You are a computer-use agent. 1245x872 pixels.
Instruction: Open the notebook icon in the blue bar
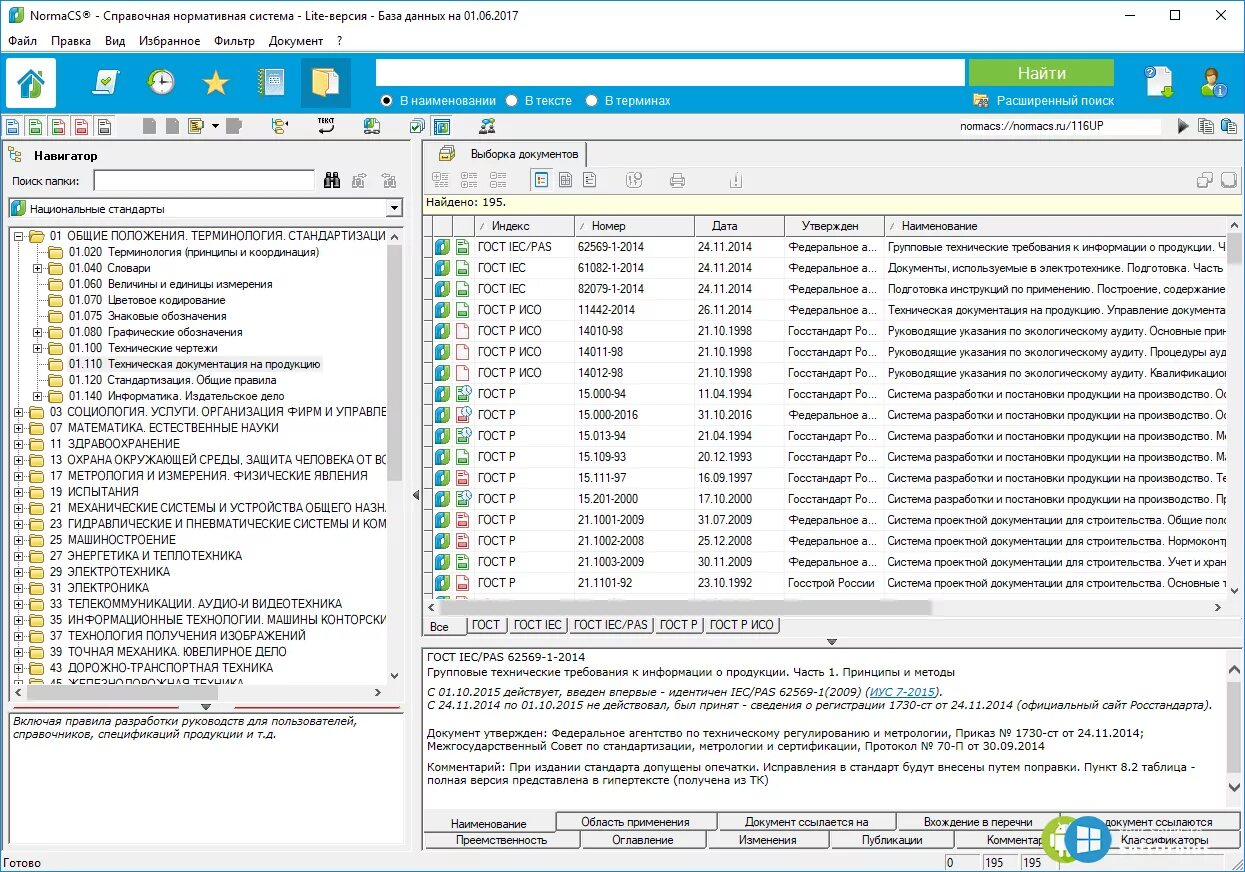click(271, 82)
